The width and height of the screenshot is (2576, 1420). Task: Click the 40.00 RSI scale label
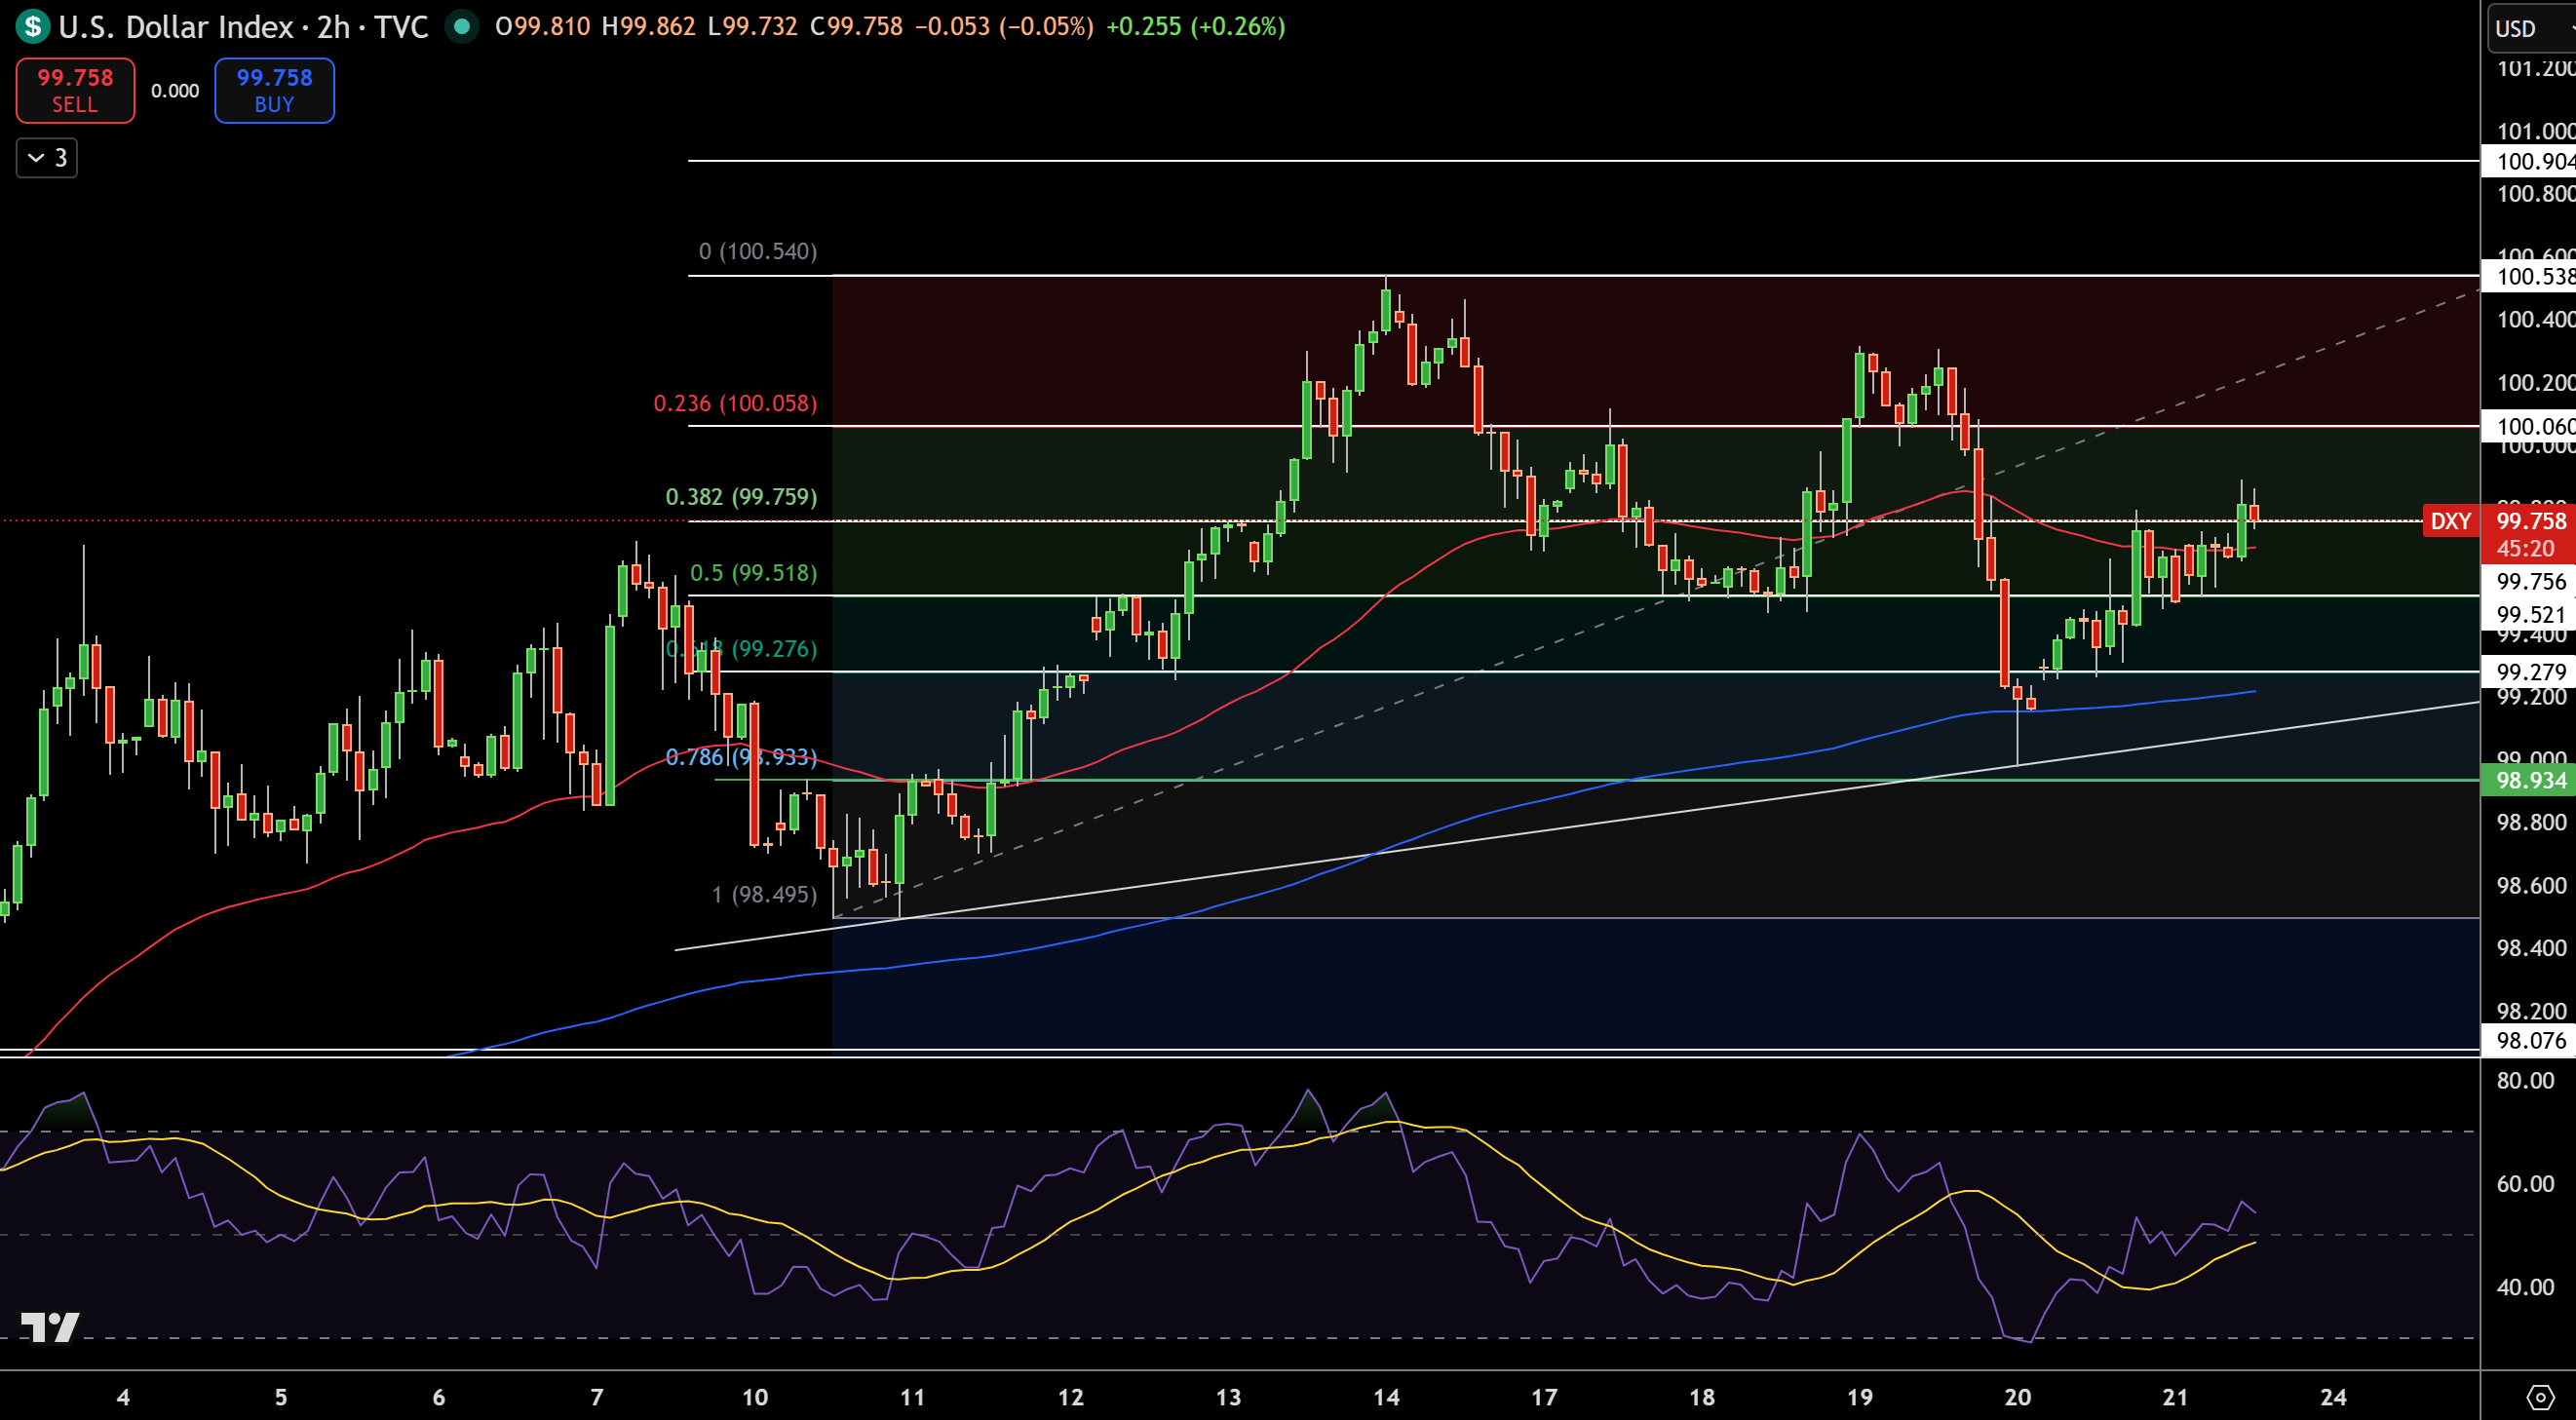tap(2524, 1287)
